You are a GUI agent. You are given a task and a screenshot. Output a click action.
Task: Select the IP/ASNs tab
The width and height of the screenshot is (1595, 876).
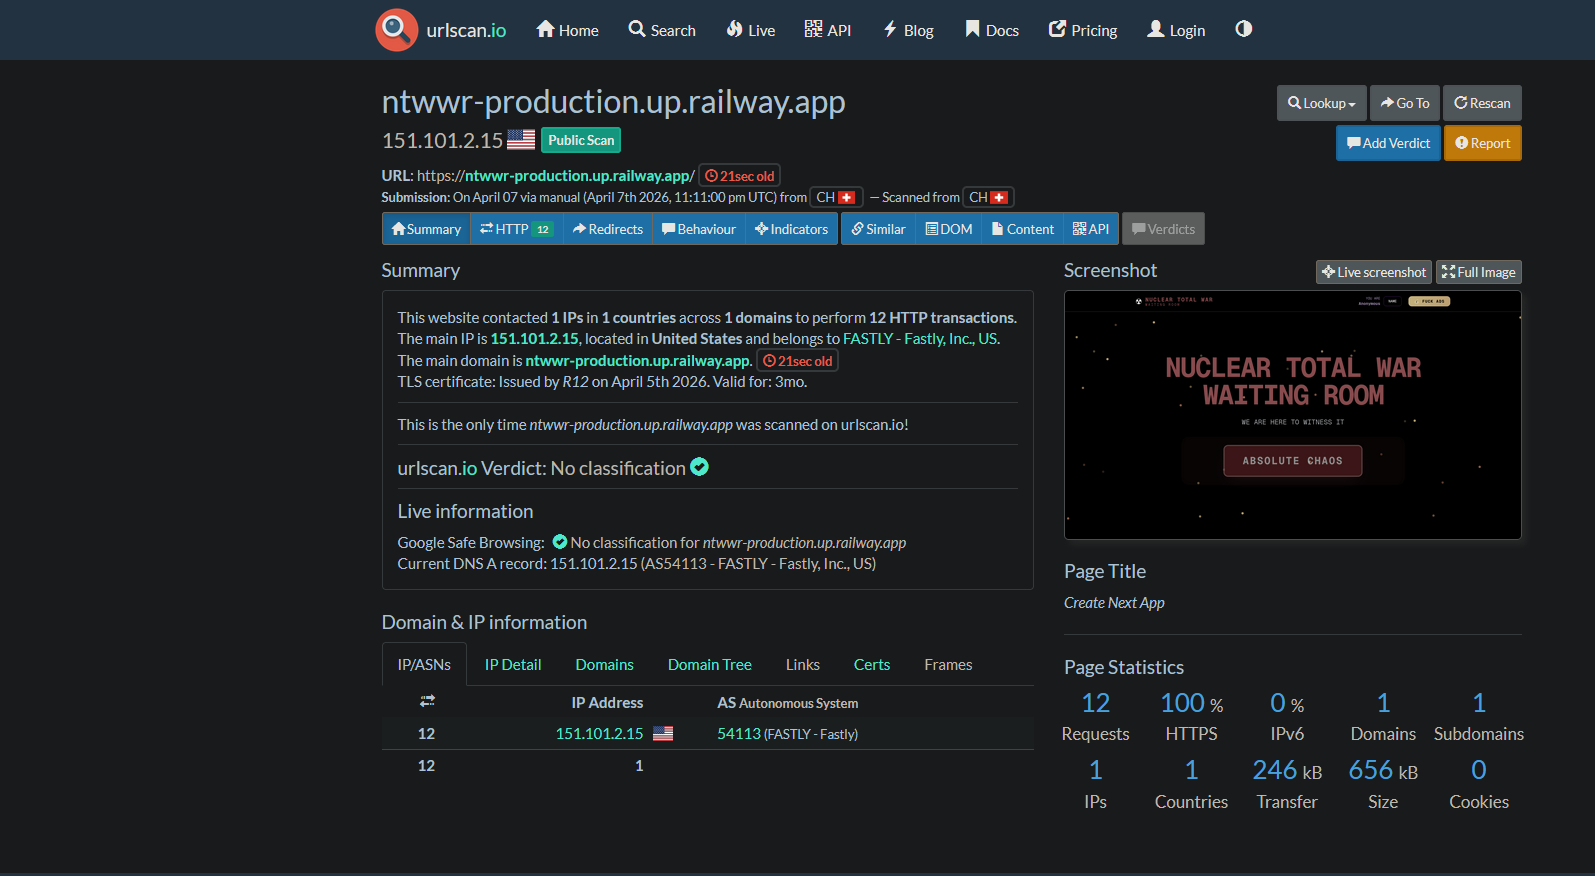pos(424,665)
